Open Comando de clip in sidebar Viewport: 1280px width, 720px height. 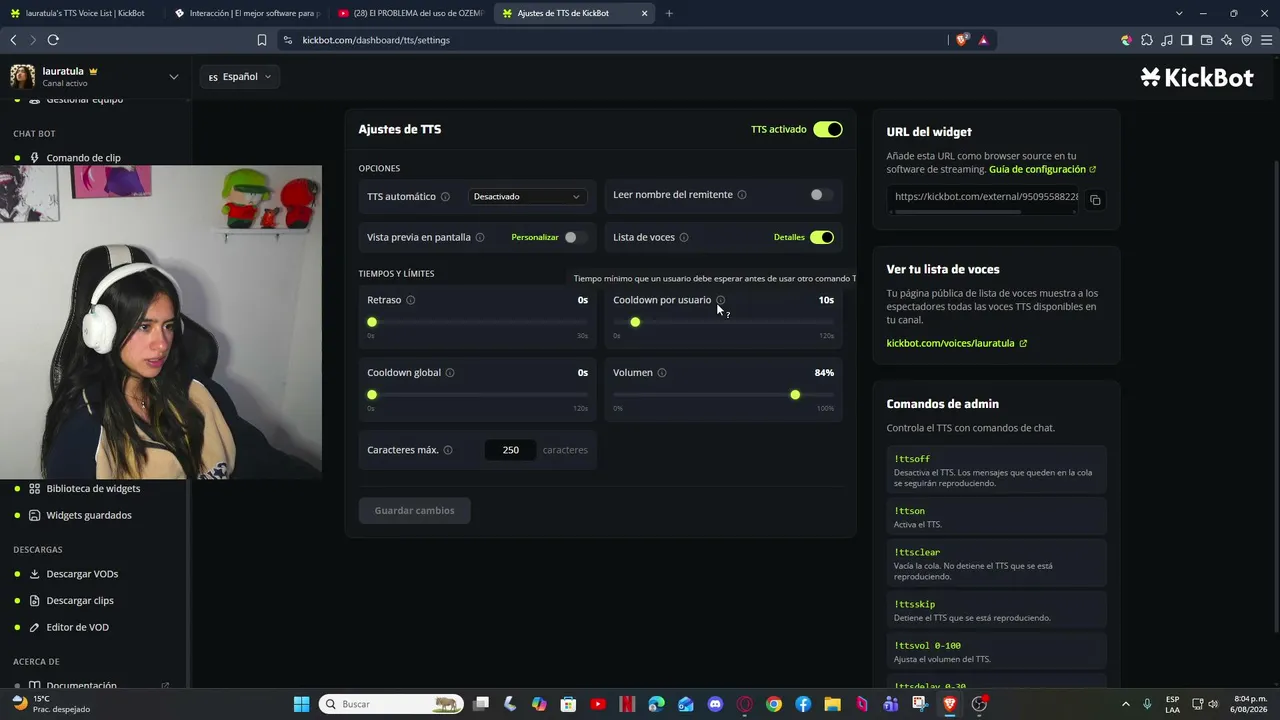[83, 158]
